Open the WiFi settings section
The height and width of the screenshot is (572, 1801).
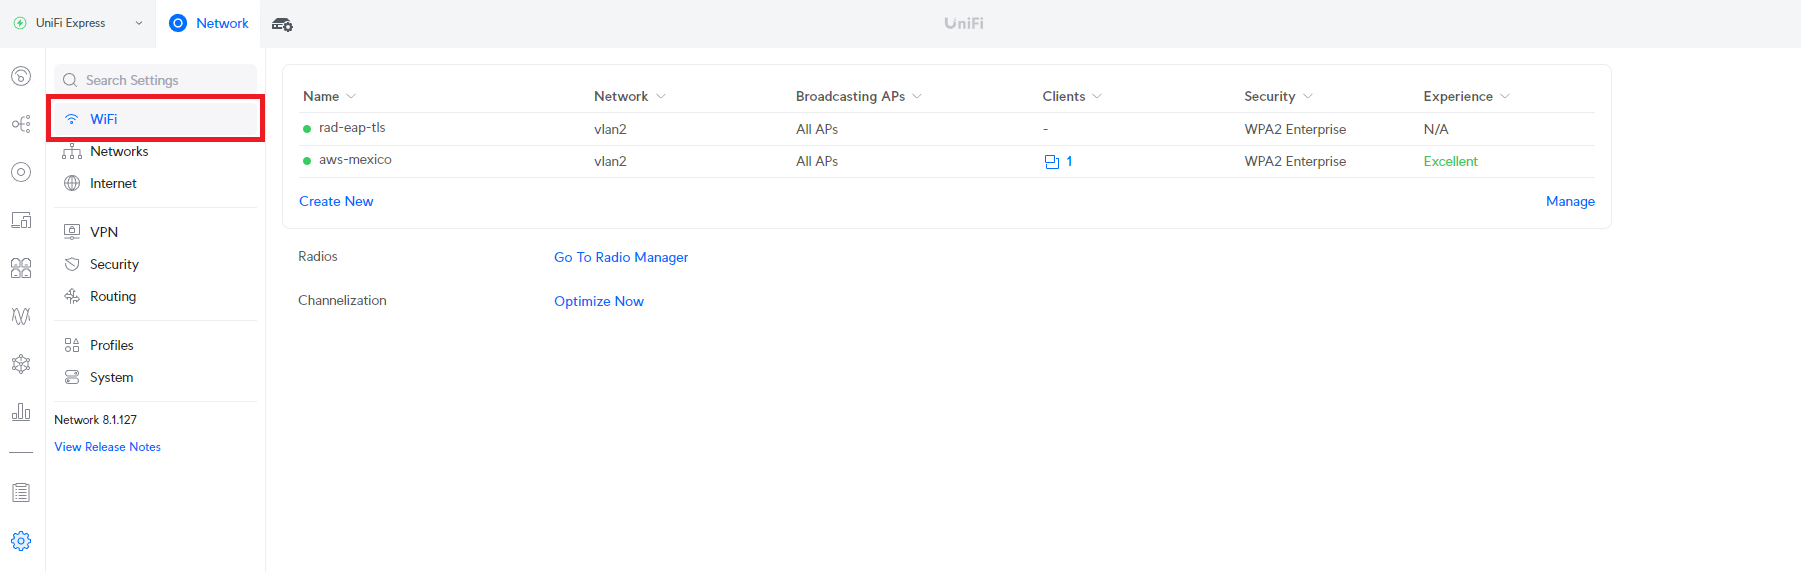click(155, 119)
